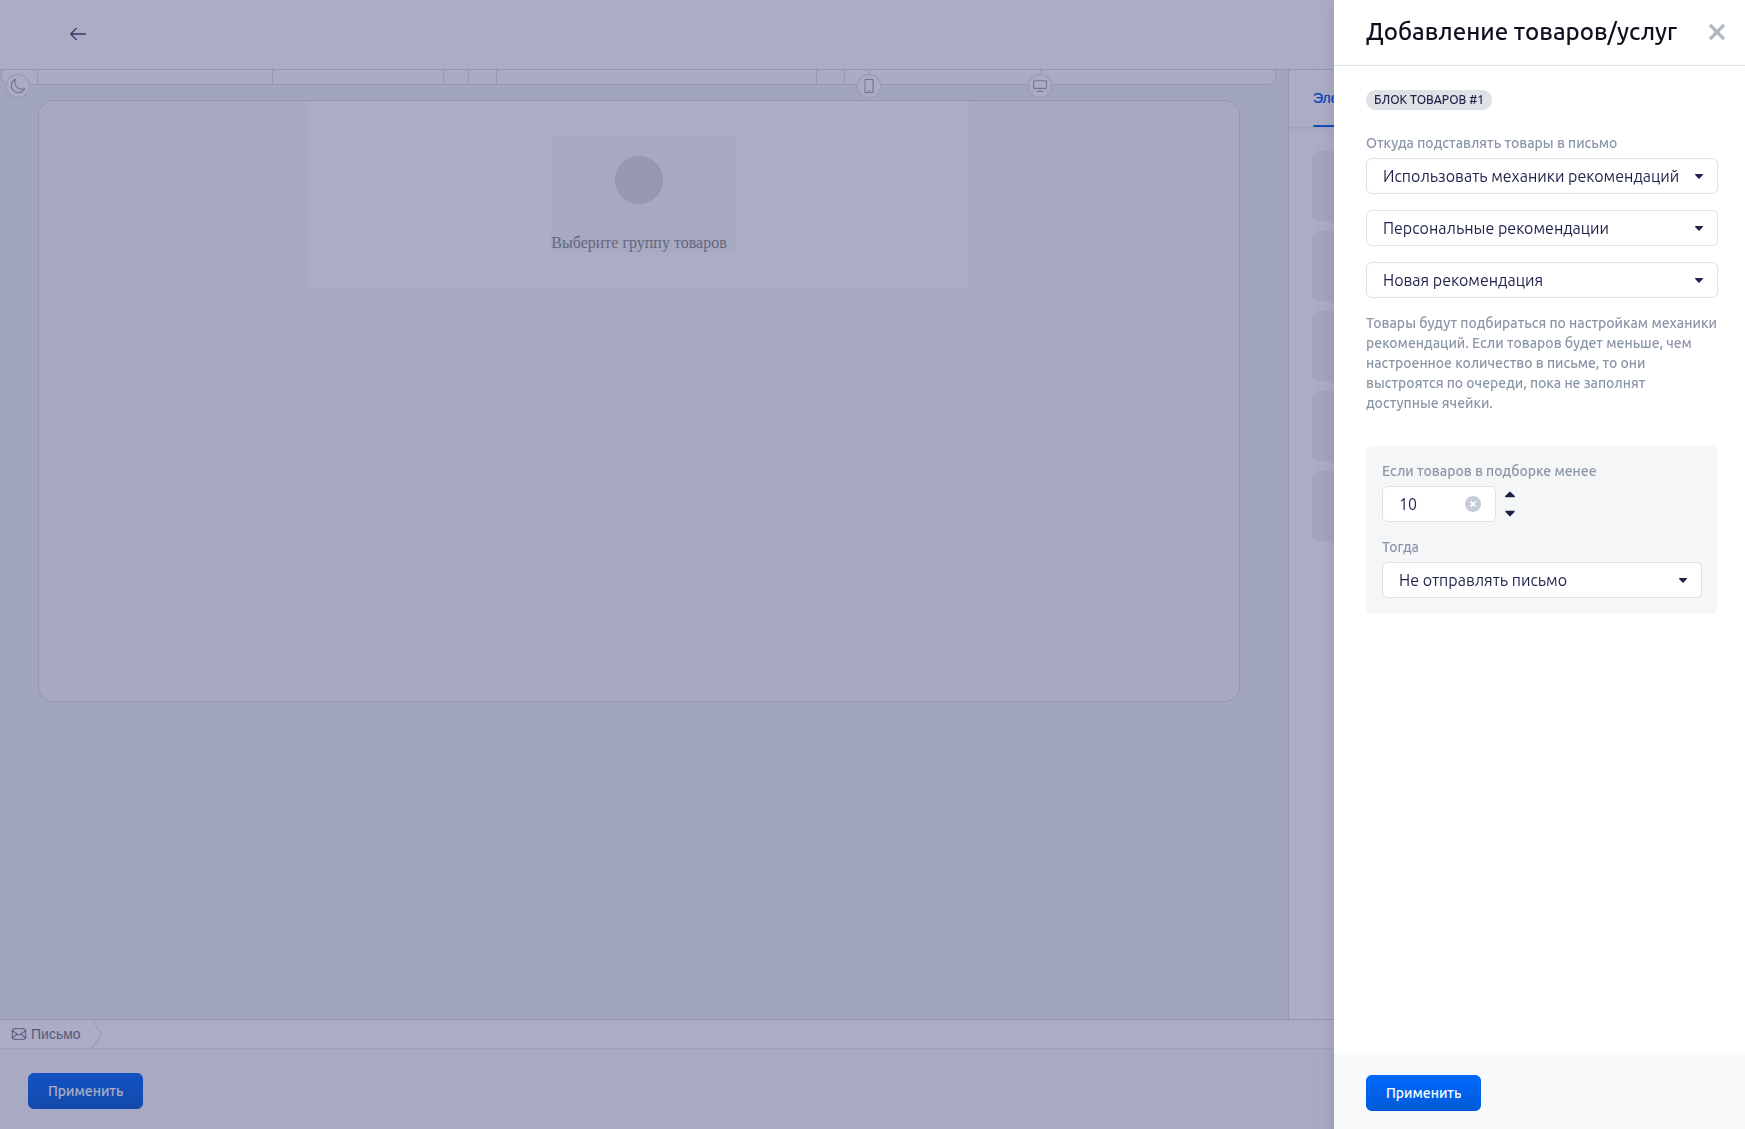Open the Использовать механики рекомендаций dropdown
Screen dimensions: 1745x1129
click(x=1541, y=176)
